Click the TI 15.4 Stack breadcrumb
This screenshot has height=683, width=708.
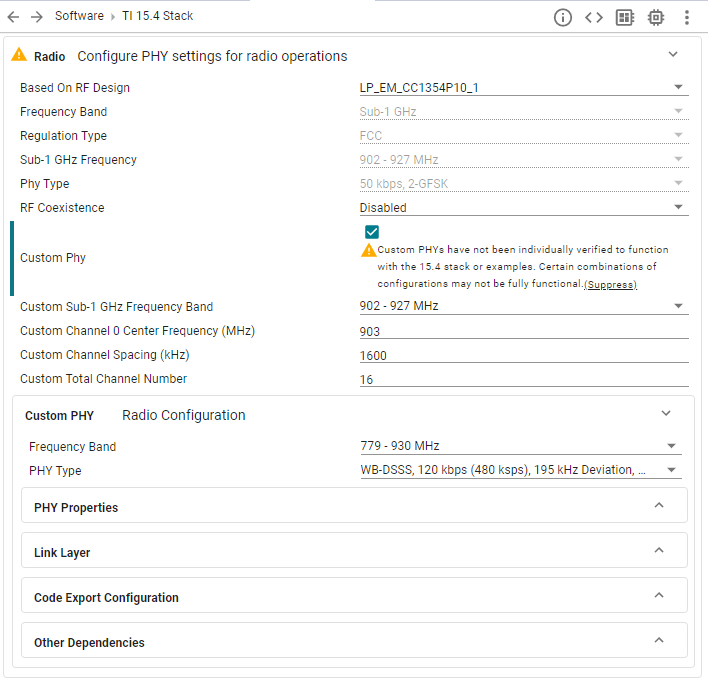158,16
